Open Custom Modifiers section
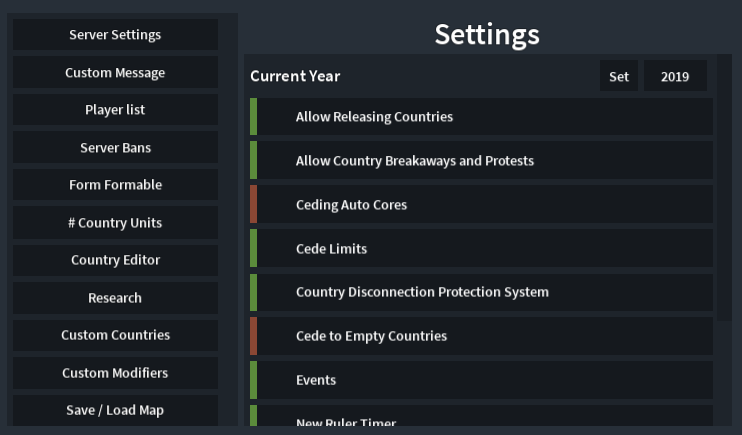The image size is (742, 435). (115, 373)
